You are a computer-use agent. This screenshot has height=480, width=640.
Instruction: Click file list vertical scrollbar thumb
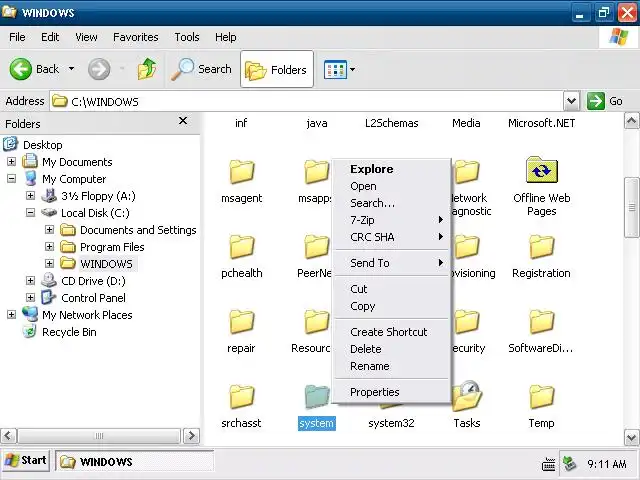(x=631, y=207)
